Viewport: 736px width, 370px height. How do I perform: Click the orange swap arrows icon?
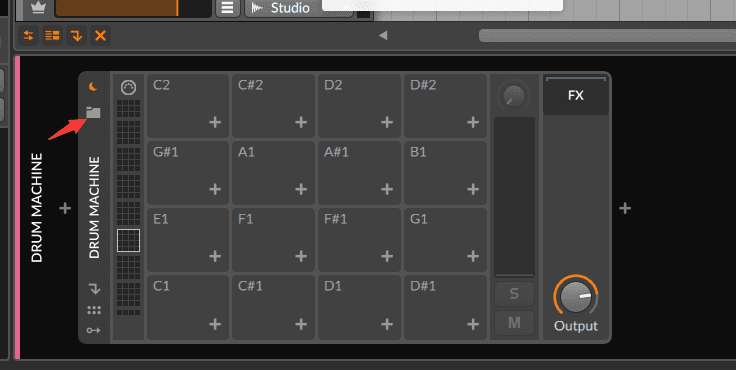28,36
